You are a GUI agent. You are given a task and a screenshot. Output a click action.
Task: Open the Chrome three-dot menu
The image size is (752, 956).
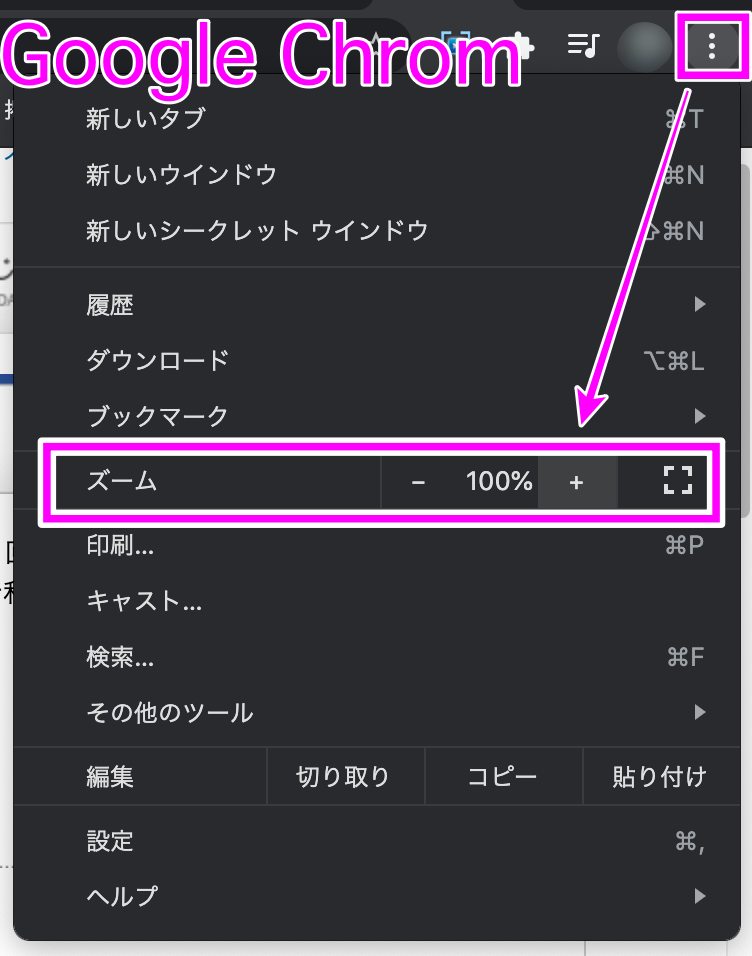(x=712, y=46)
